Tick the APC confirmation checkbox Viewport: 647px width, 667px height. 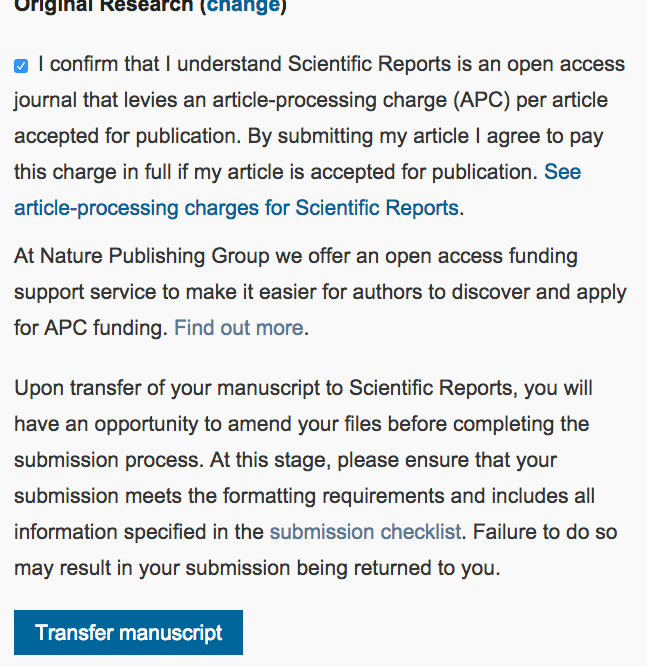coord(21,66)
